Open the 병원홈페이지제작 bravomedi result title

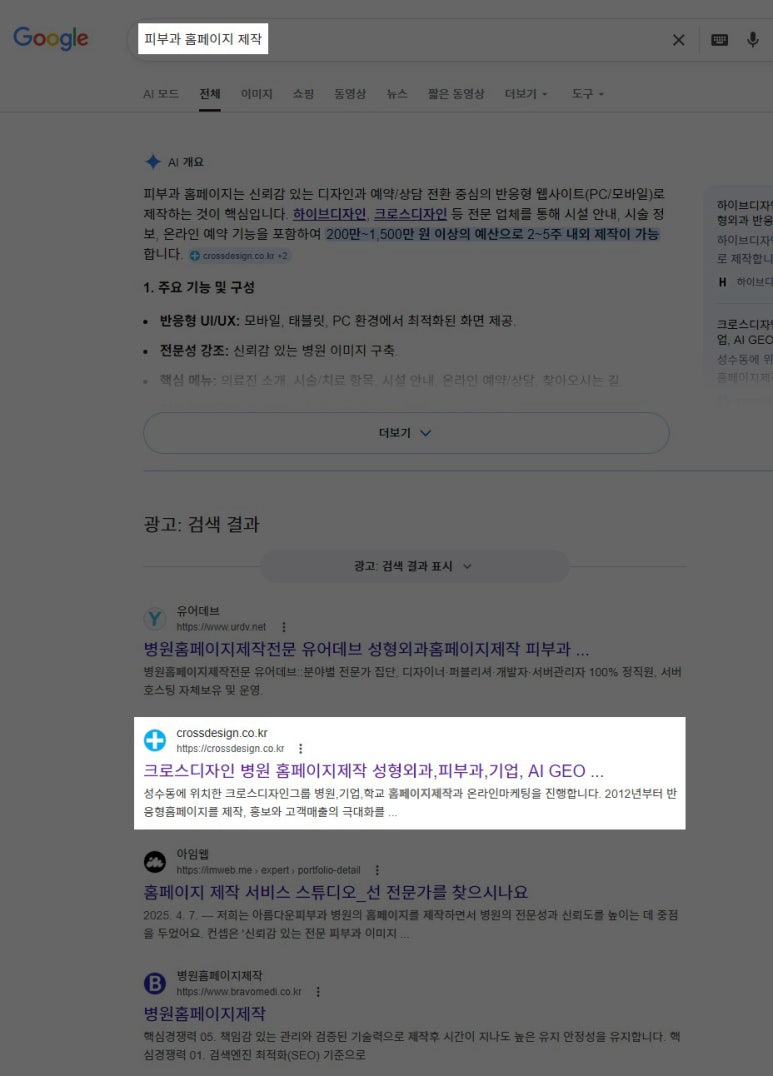205,1014
